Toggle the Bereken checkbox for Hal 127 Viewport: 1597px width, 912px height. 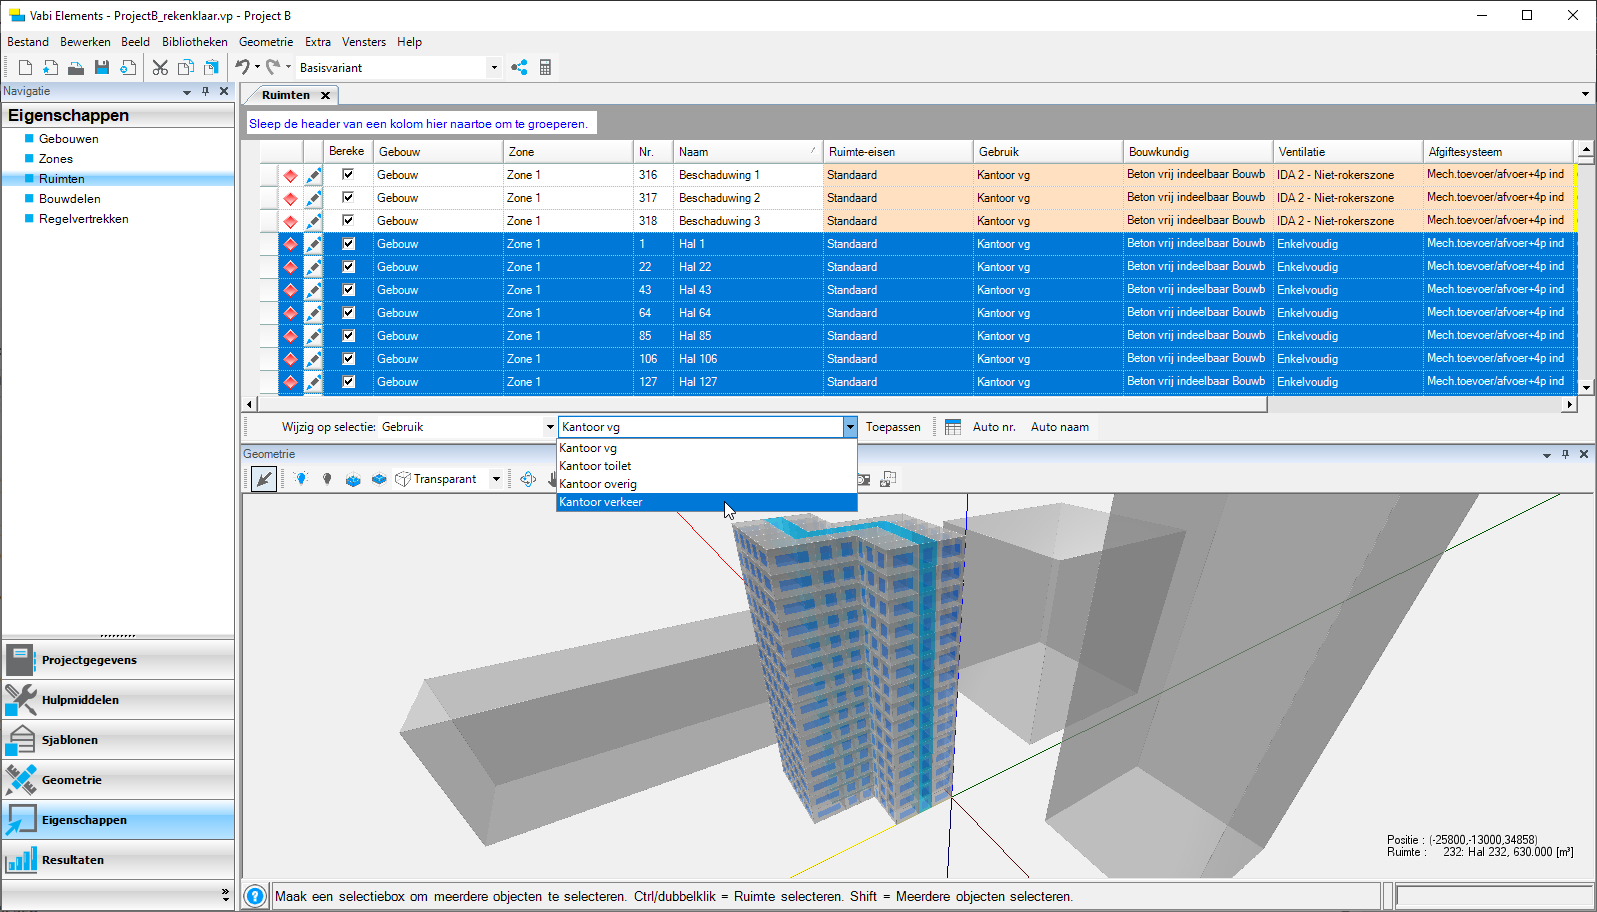click(x=348, y=382)
